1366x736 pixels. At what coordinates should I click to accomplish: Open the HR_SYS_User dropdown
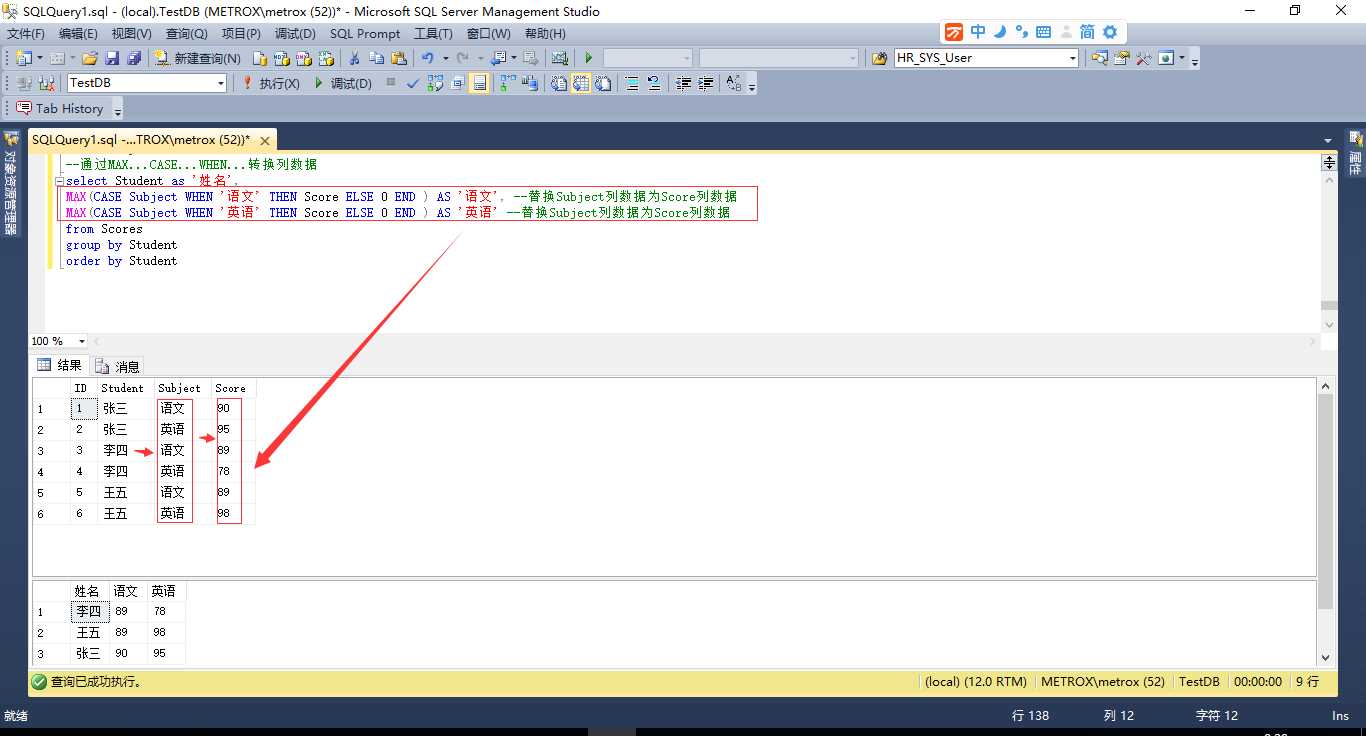coord(1073,58)
